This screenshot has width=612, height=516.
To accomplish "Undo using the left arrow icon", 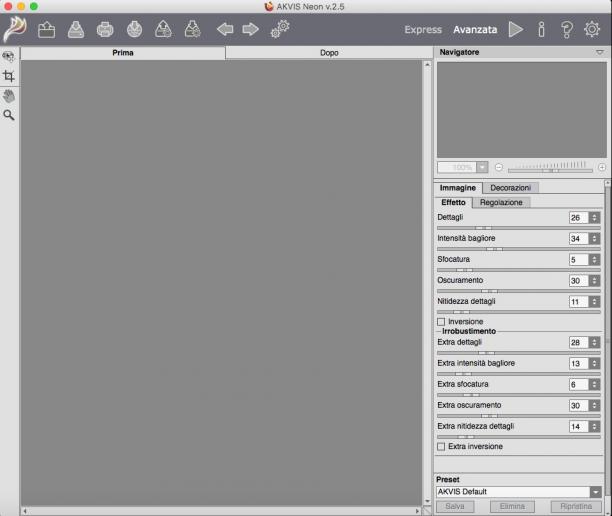I will coord(225,29).
